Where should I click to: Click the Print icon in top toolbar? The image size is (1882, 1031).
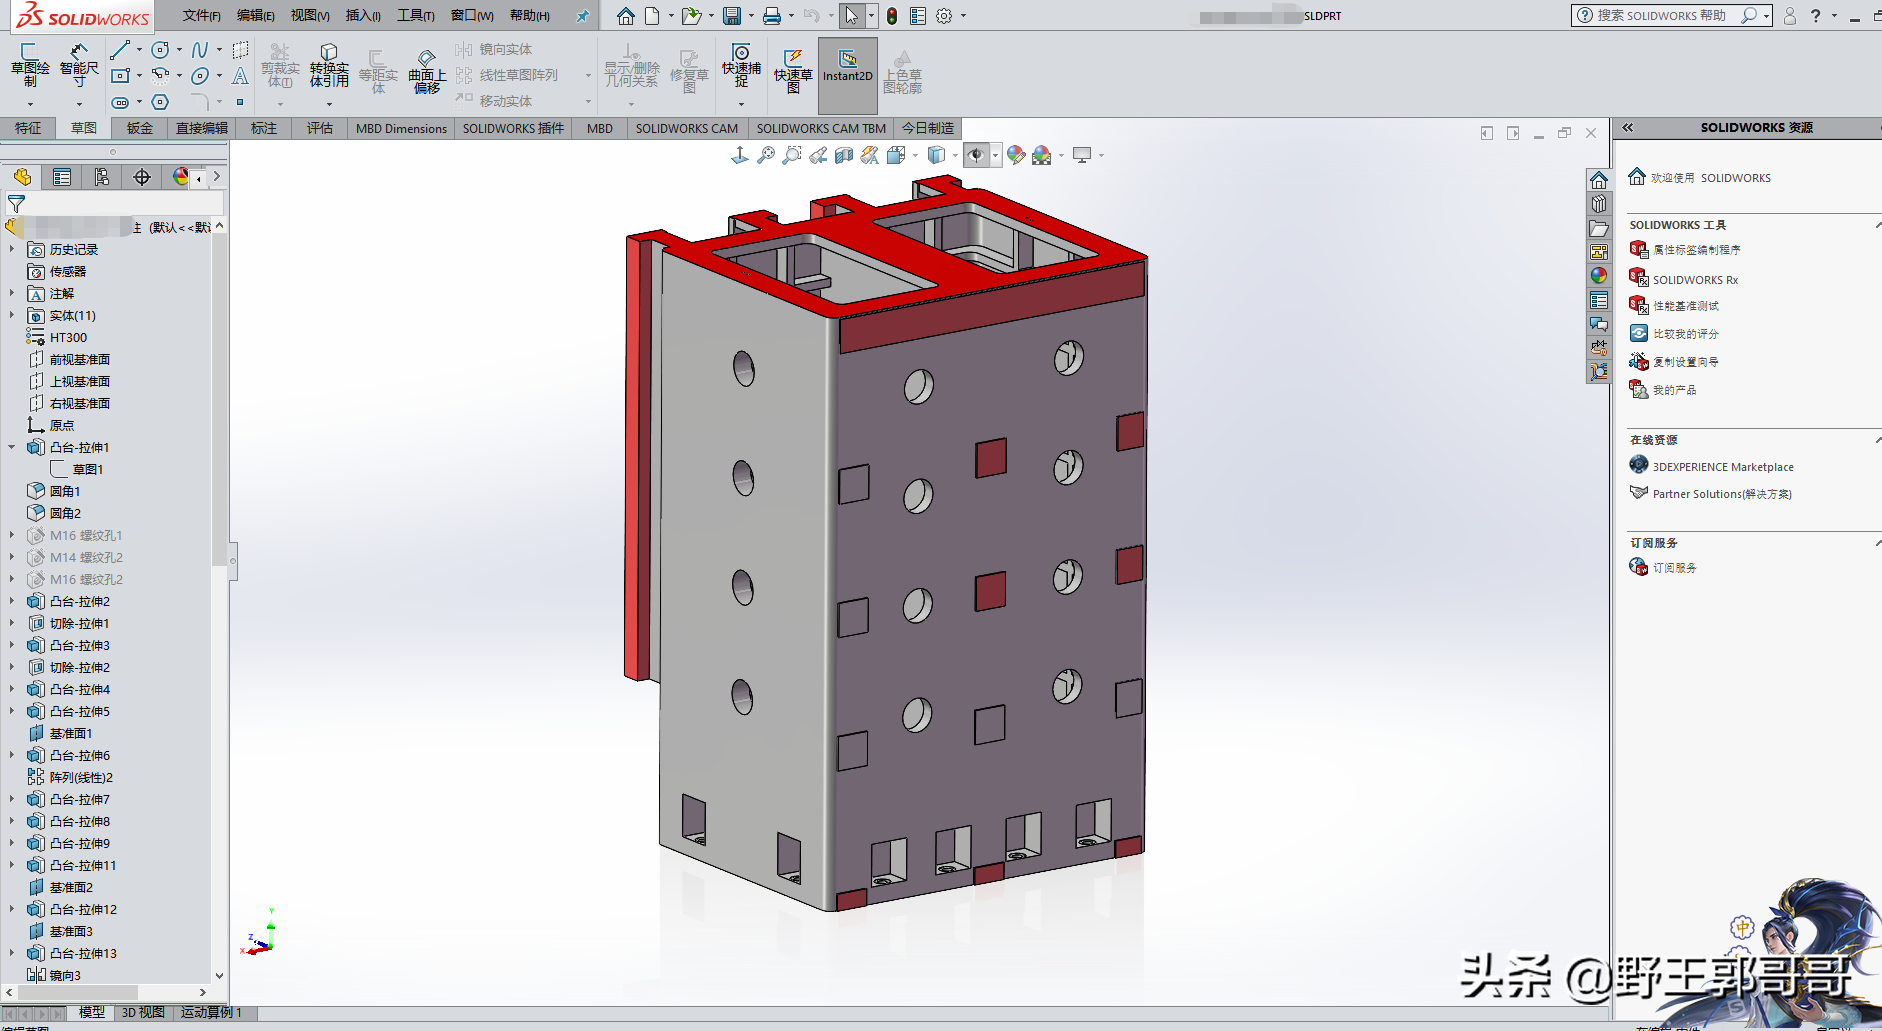pyautogui.click(x=772, y=16)
